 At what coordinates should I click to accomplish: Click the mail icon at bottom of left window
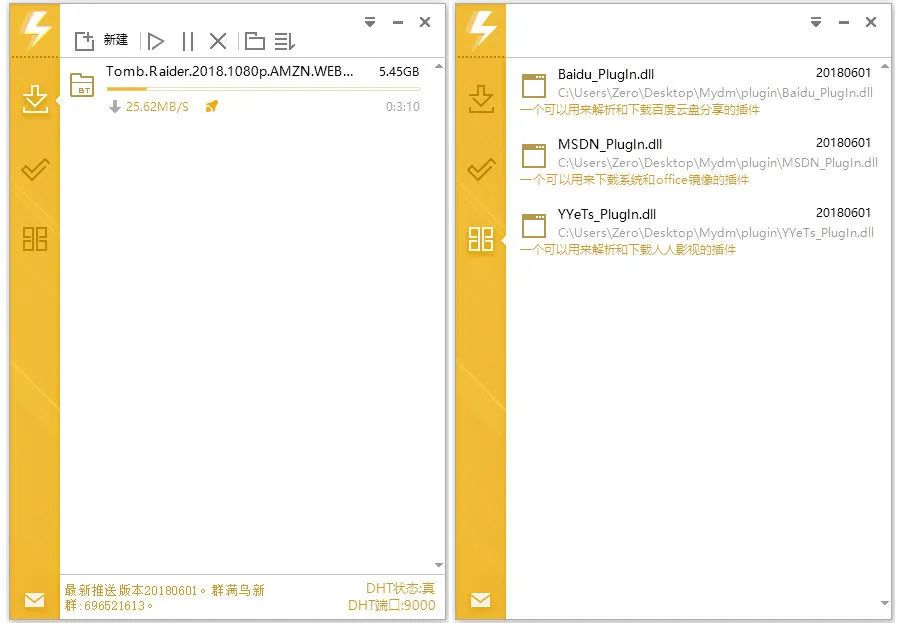coord(35,600)
